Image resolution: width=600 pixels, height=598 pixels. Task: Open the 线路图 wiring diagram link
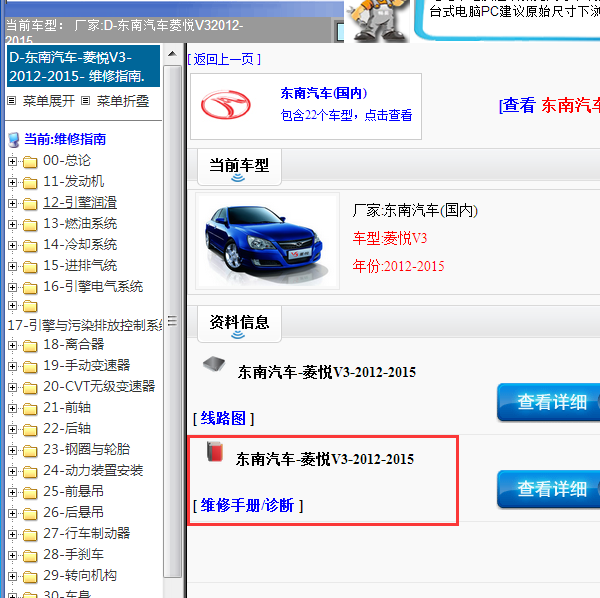coord(223,418)
